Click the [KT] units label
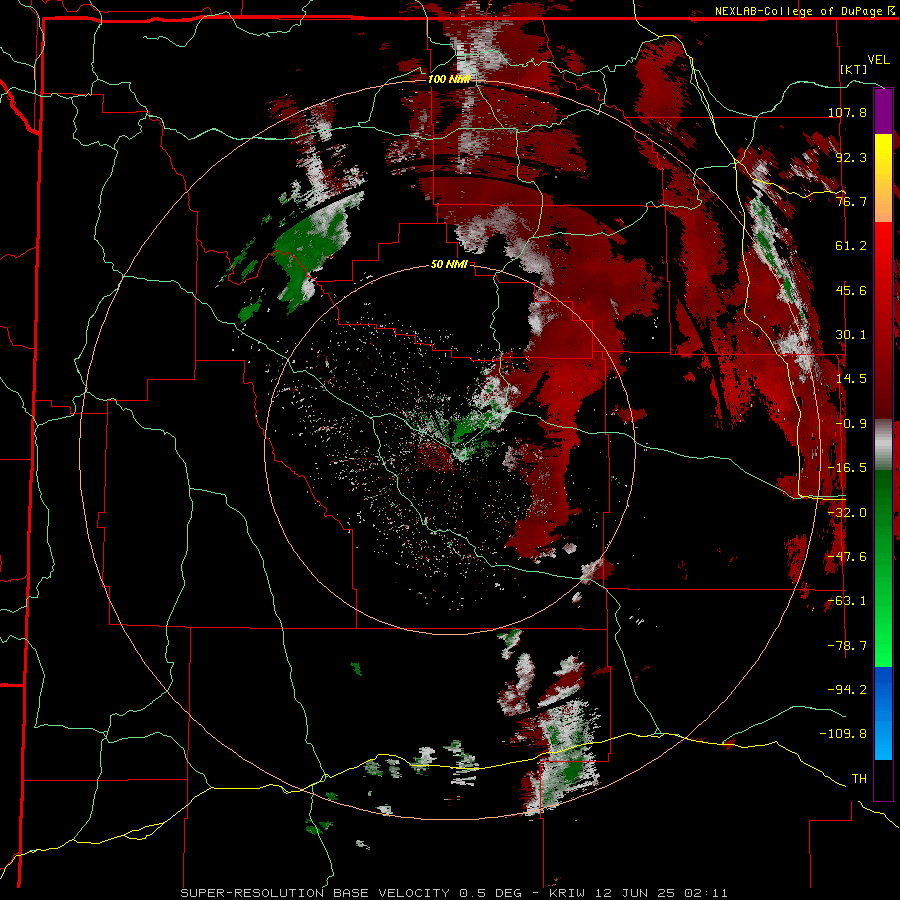Image resolution: width=900 pixels, height=900 pixels. pyautogui.click(x=854, y=69)
